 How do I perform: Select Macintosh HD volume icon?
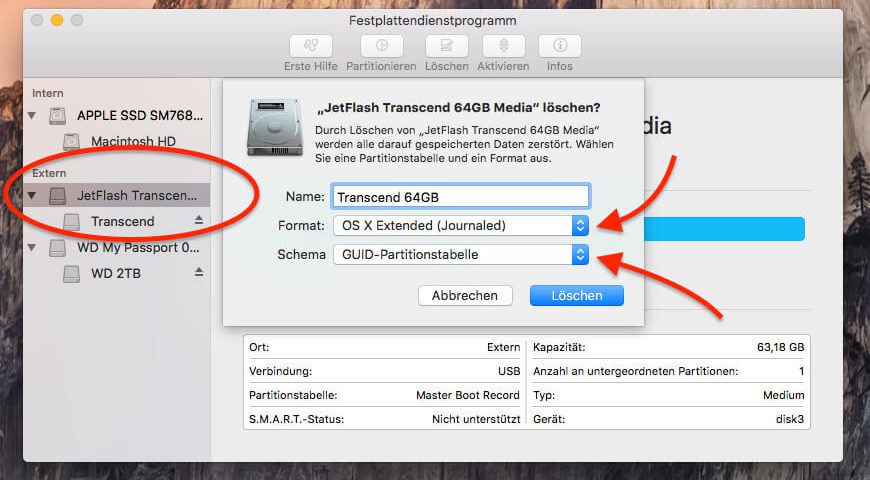point(71,142)
